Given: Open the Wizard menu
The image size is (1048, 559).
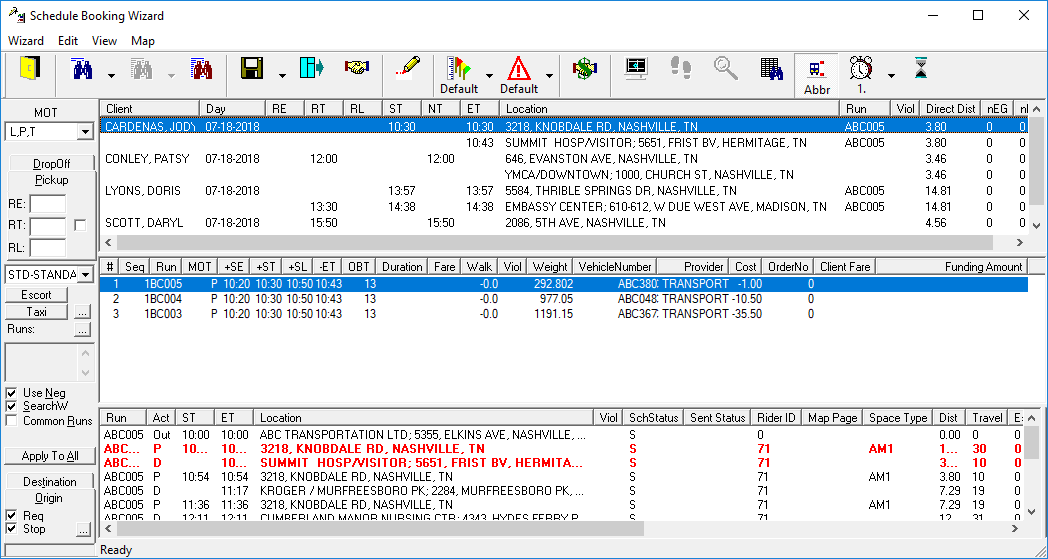Looking at the screenshot, I should tap(26, 41).
